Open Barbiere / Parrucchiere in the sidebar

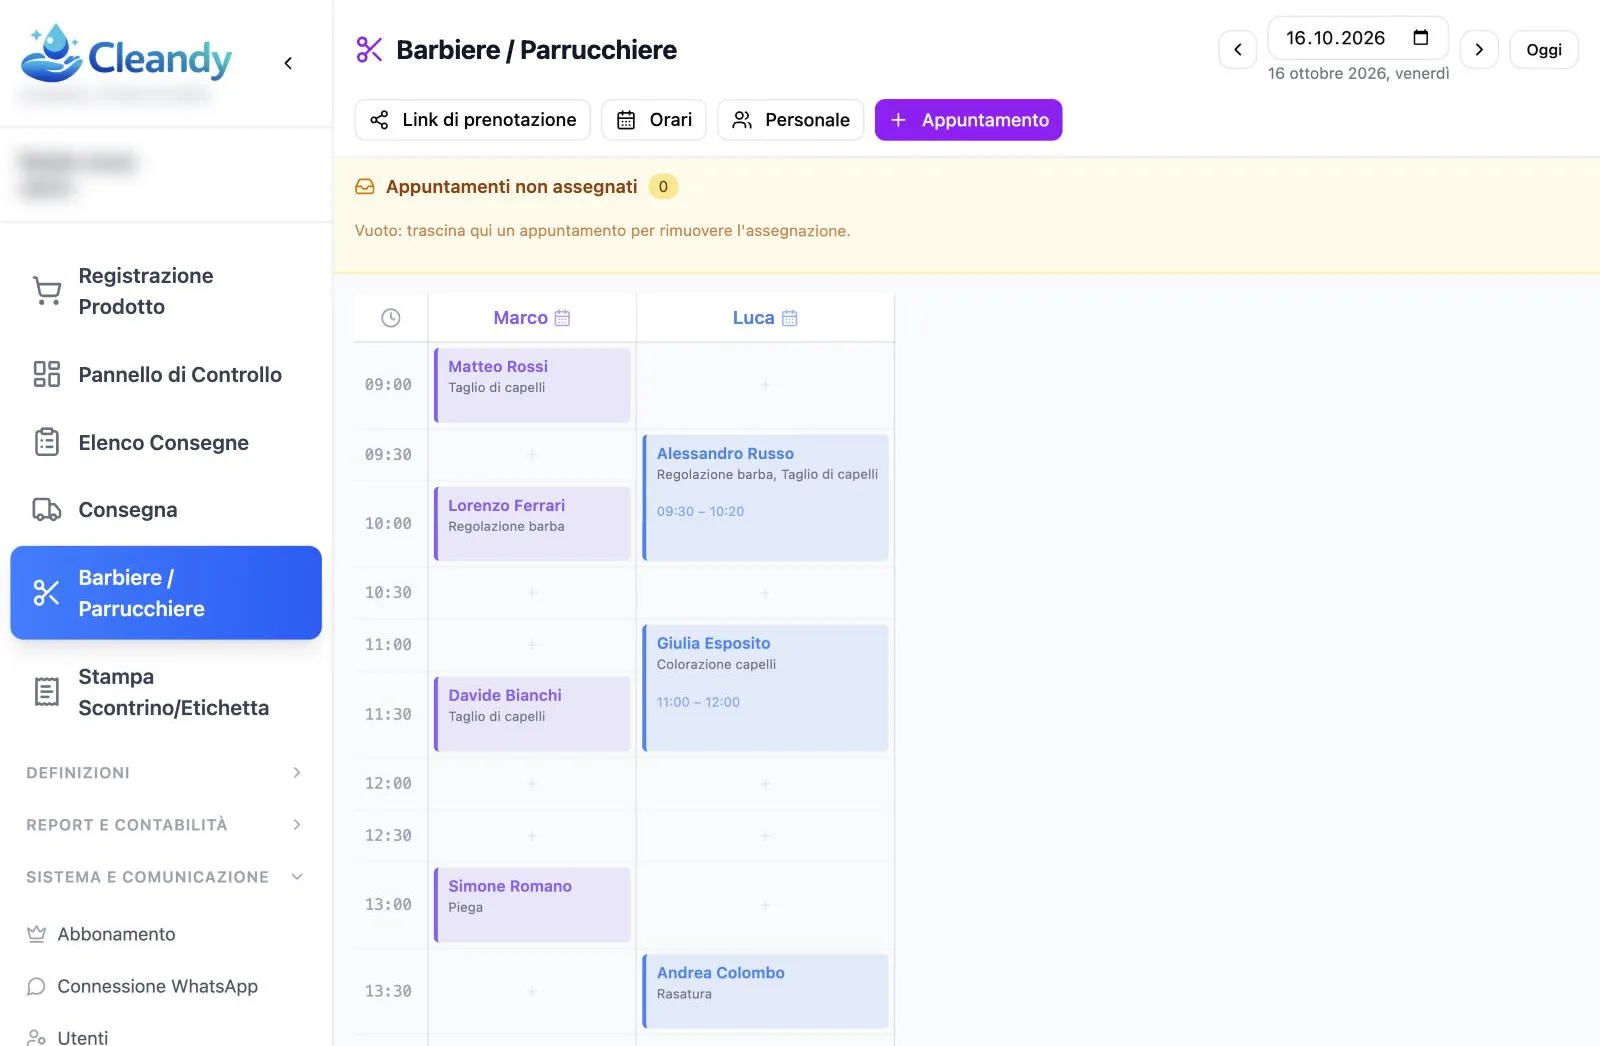[x=166, y=593]
